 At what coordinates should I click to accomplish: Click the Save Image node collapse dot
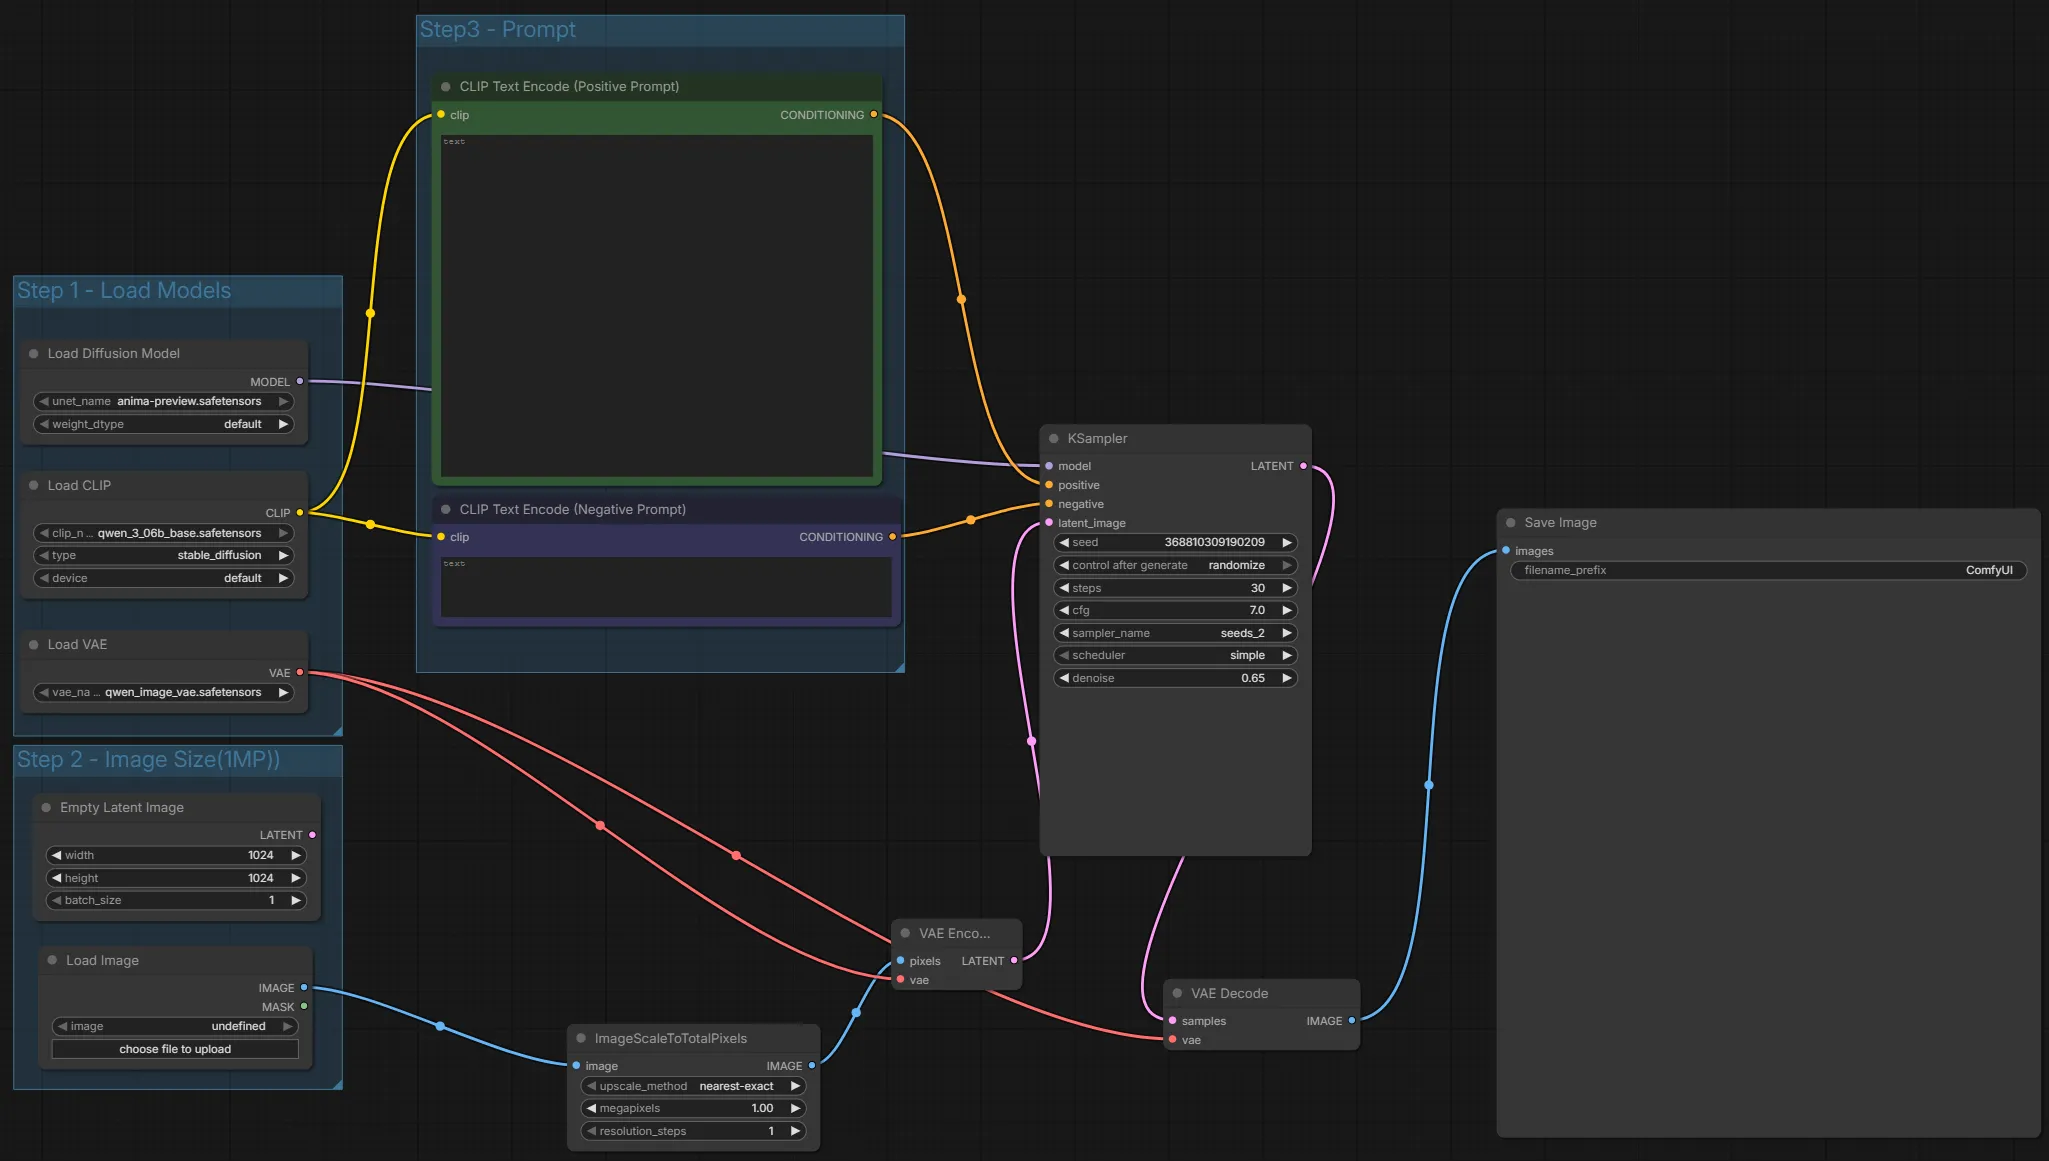tap(1511, 523)
